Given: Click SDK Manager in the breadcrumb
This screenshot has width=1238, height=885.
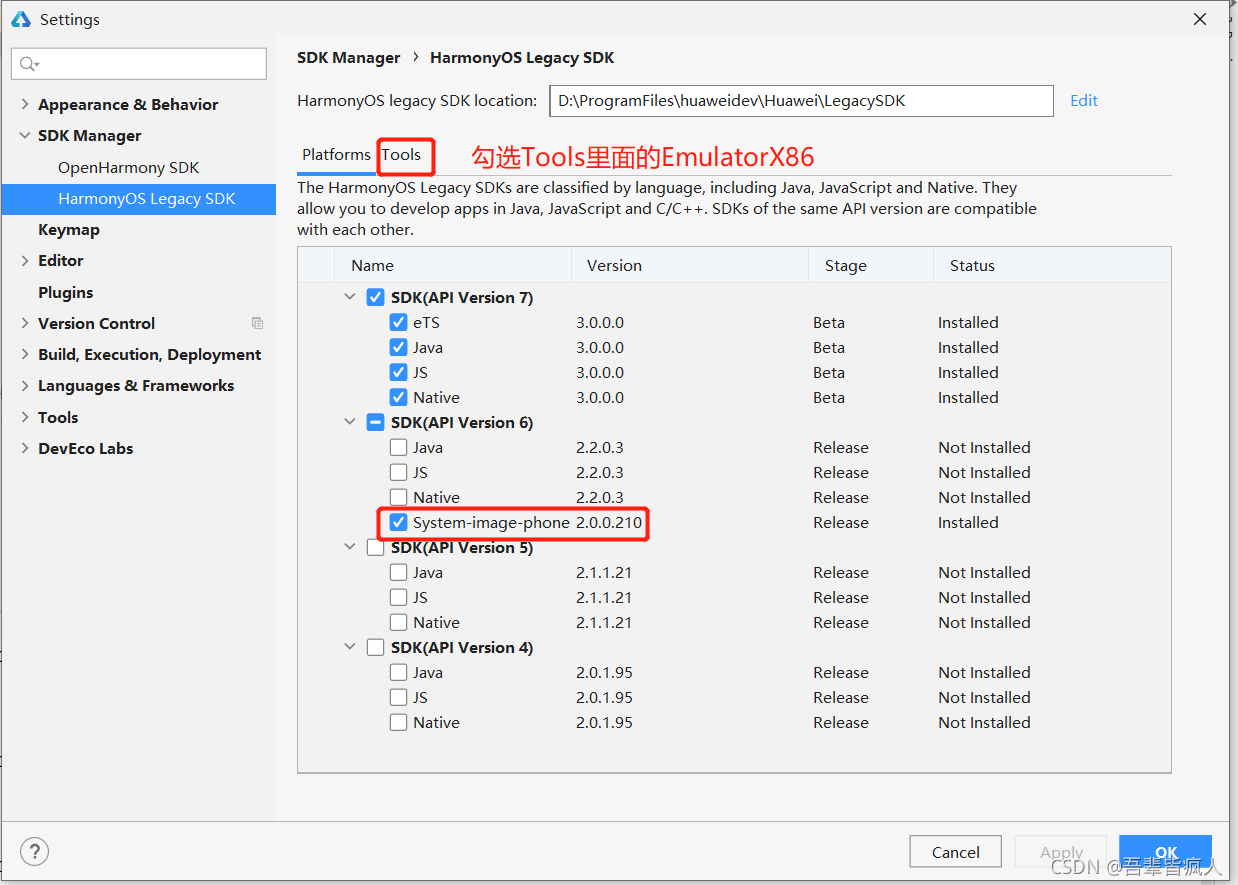Looking at the screenshot, I should (x=349, y=58).
